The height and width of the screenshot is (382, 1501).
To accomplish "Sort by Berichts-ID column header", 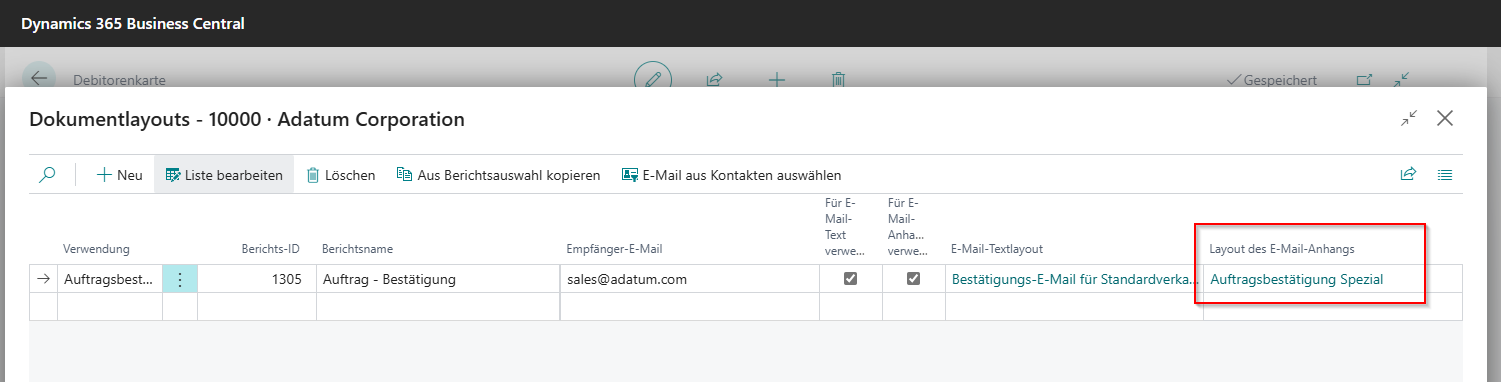I will (x=271, y=249).
